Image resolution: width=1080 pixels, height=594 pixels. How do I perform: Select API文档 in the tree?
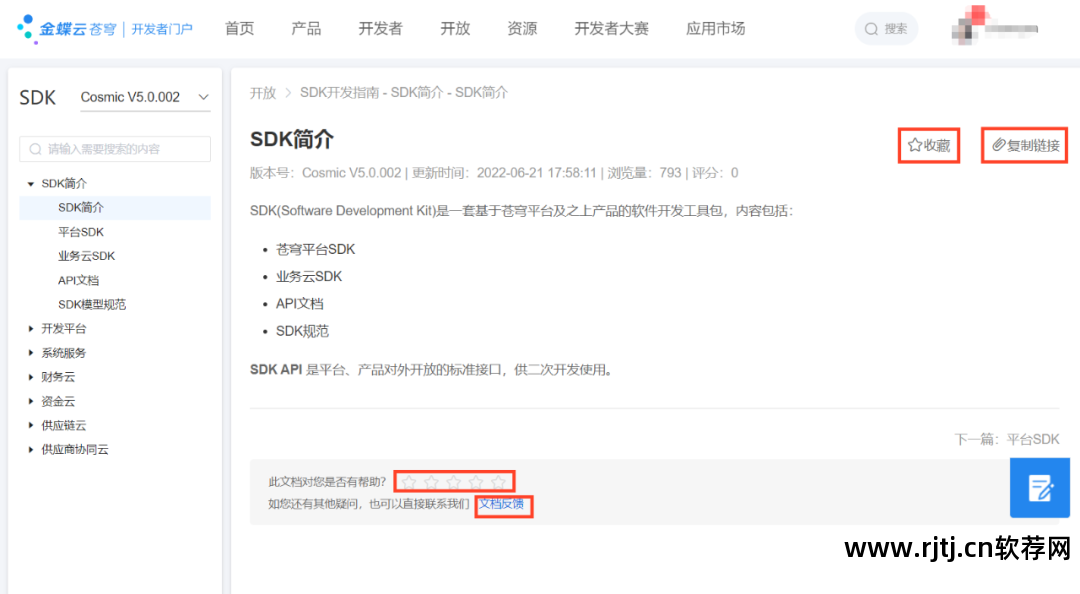pyautogui.click(x=79, y=280)
